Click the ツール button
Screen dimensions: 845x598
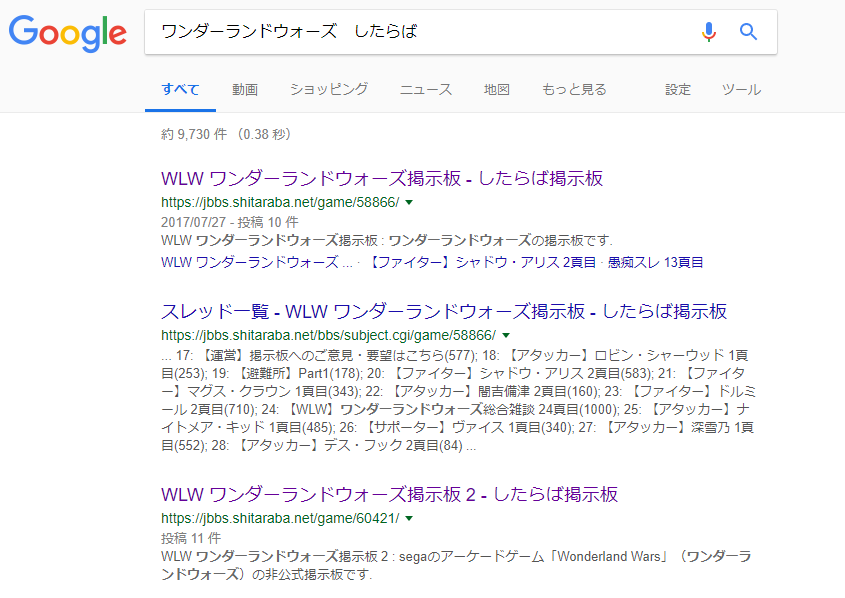click(742, 89)
